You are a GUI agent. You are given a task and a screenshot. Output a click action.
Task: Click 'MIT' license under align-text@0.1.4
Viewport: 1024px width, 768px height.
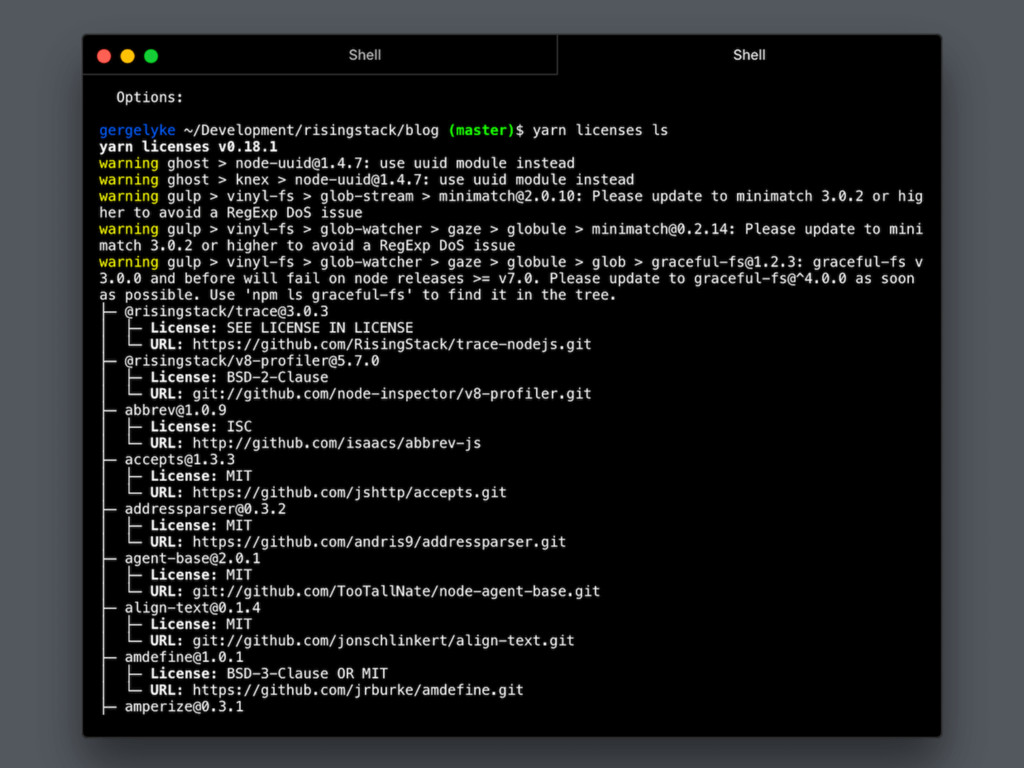(x=239, y=624)
